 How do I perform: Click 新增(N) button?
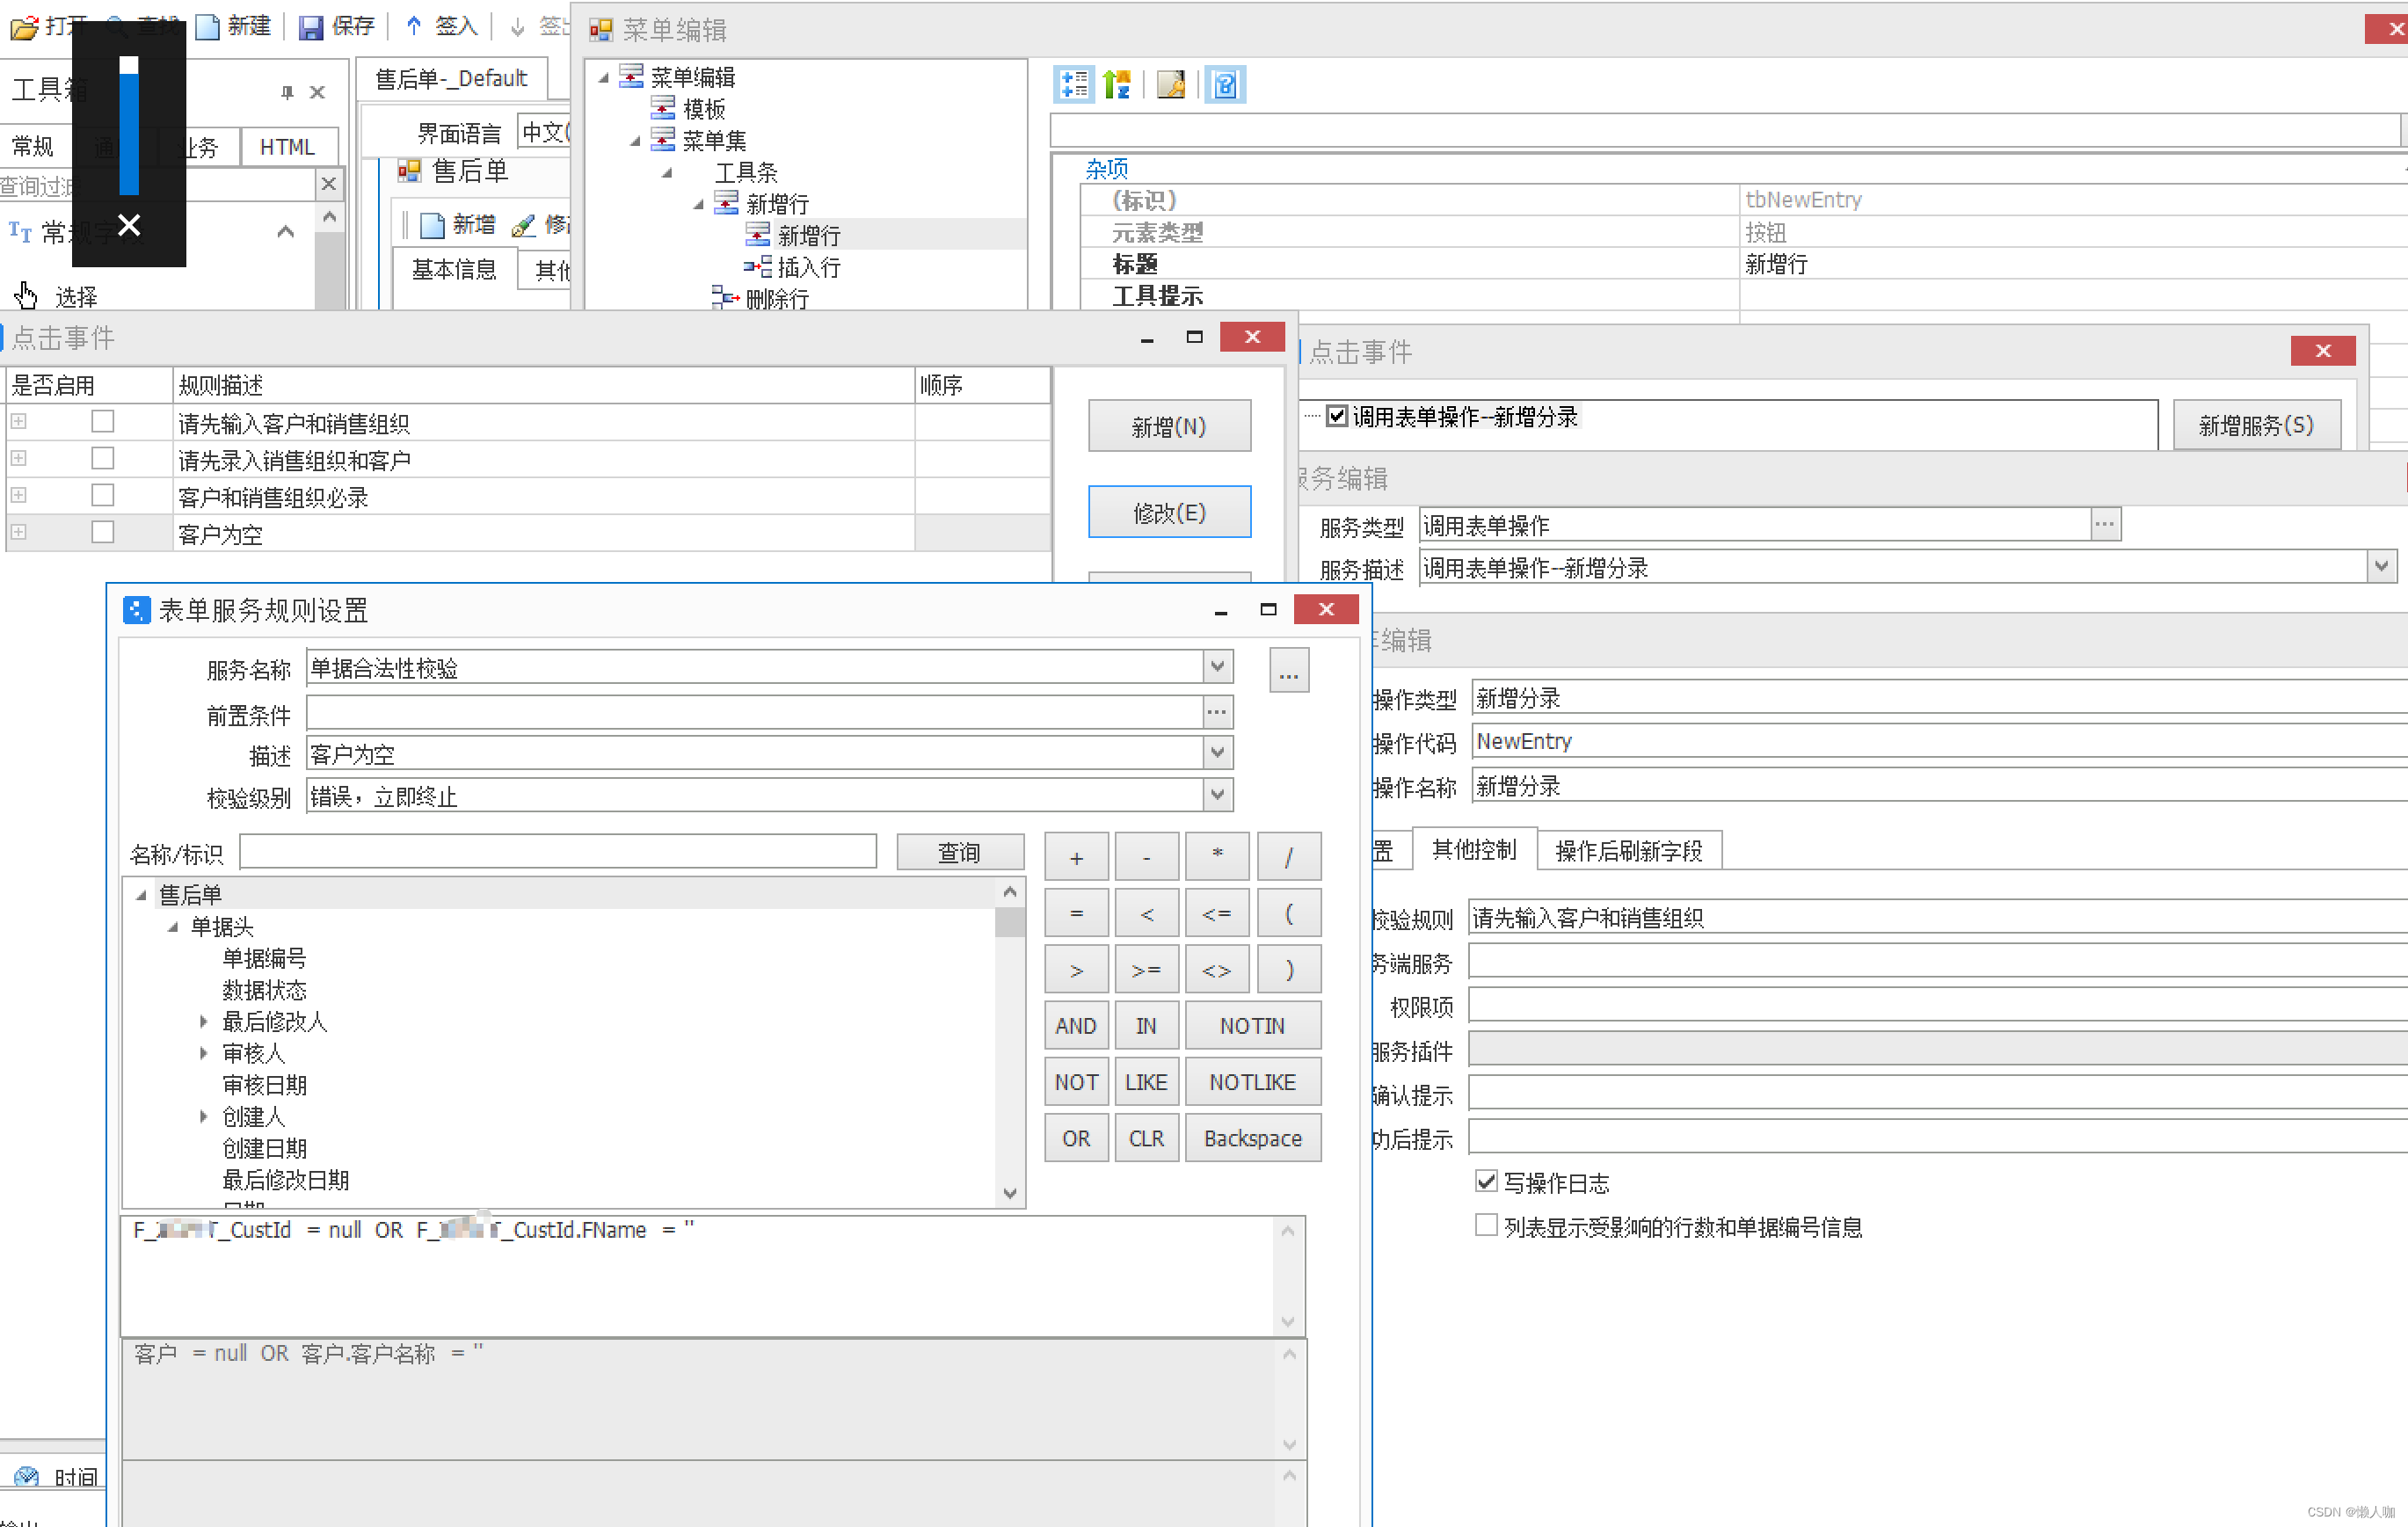click(1168, 426)
